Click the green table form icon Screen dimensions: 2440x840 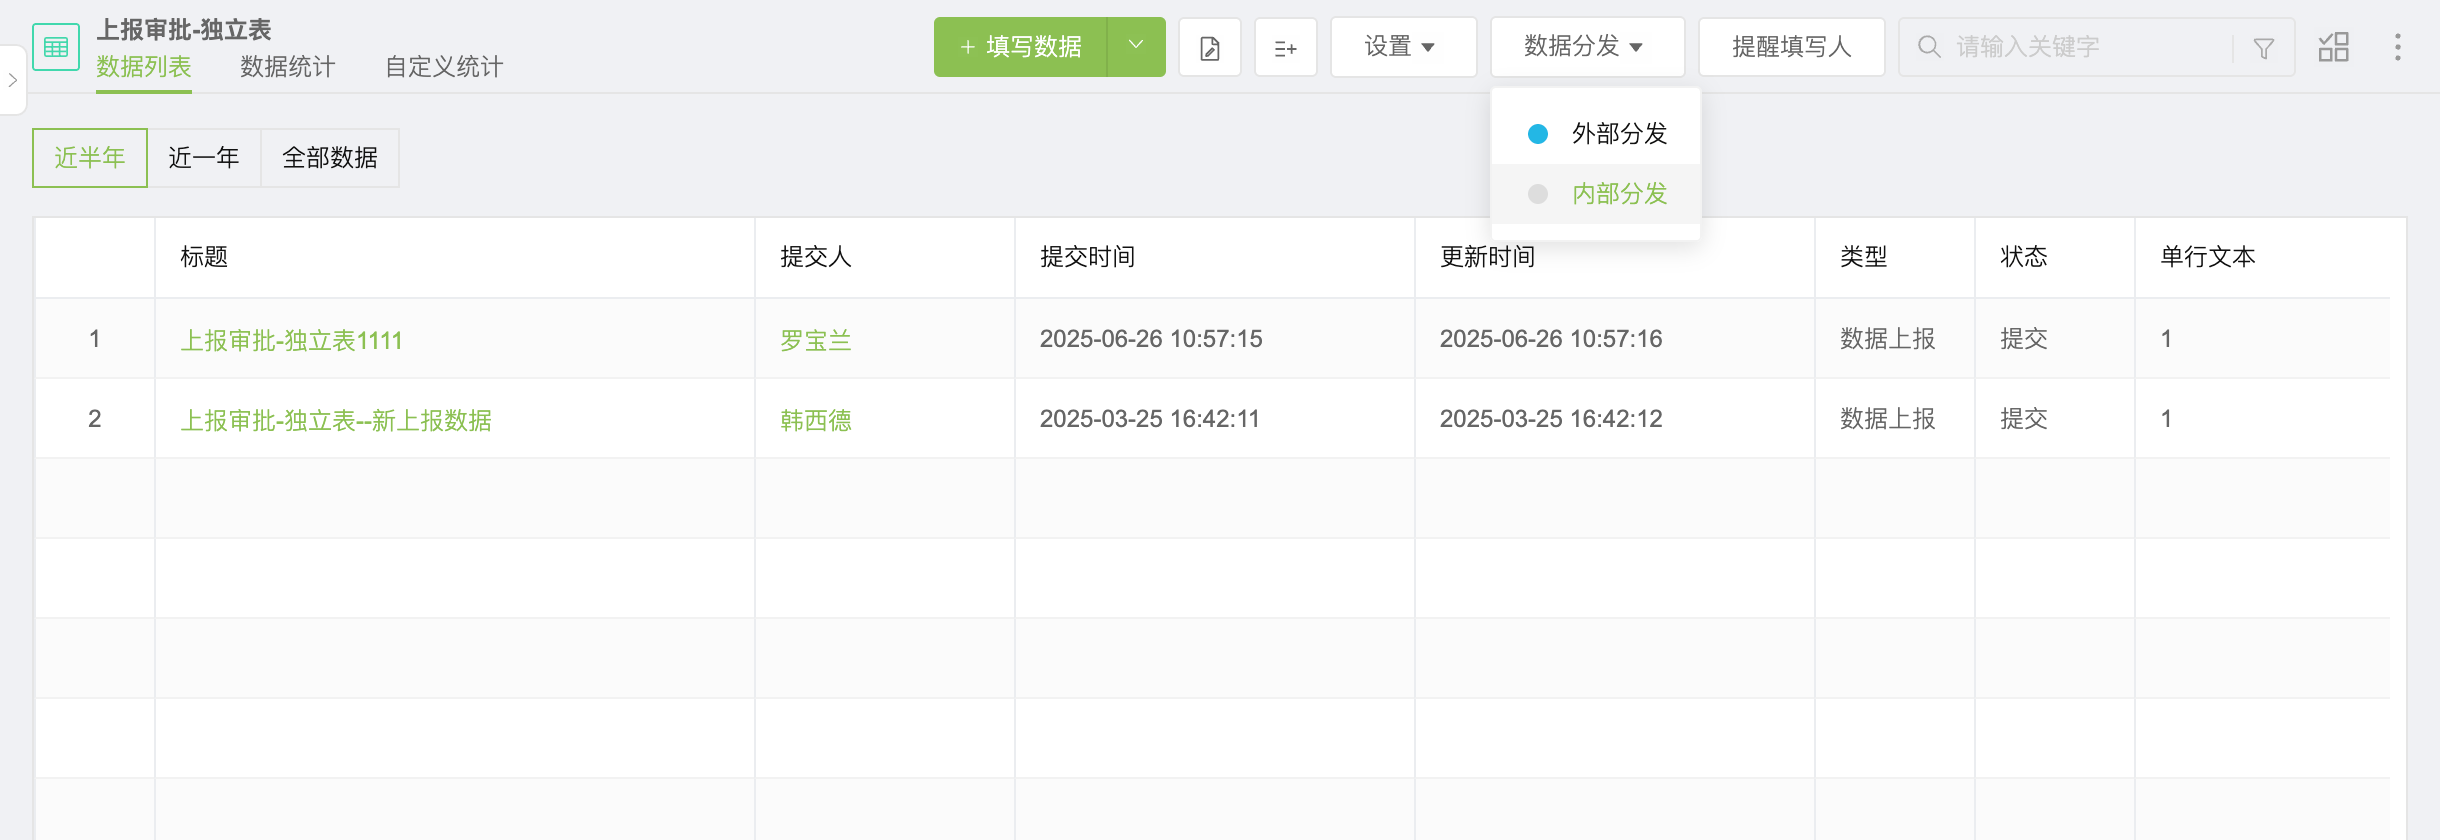click(x=56, y=47)
